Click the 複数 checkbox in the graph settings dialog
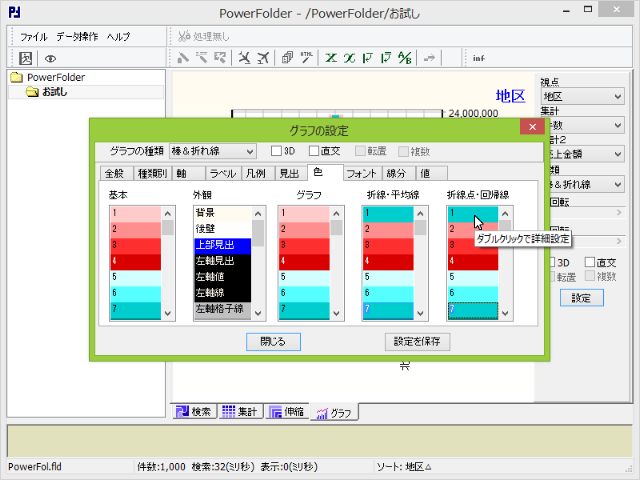 tap(403, 151)
